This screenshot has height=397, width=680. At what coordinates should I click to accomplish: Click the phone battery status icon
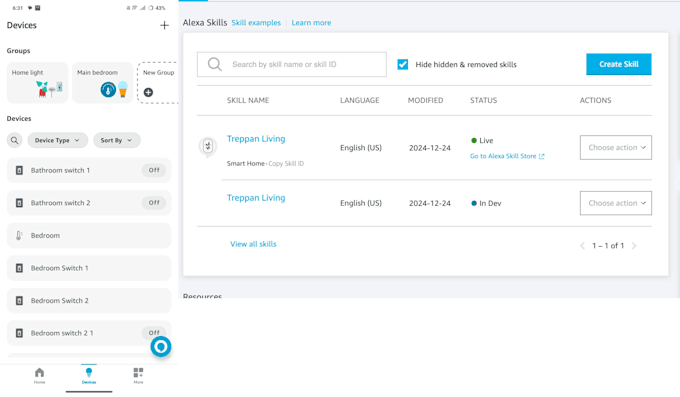[x=151, y=8]
